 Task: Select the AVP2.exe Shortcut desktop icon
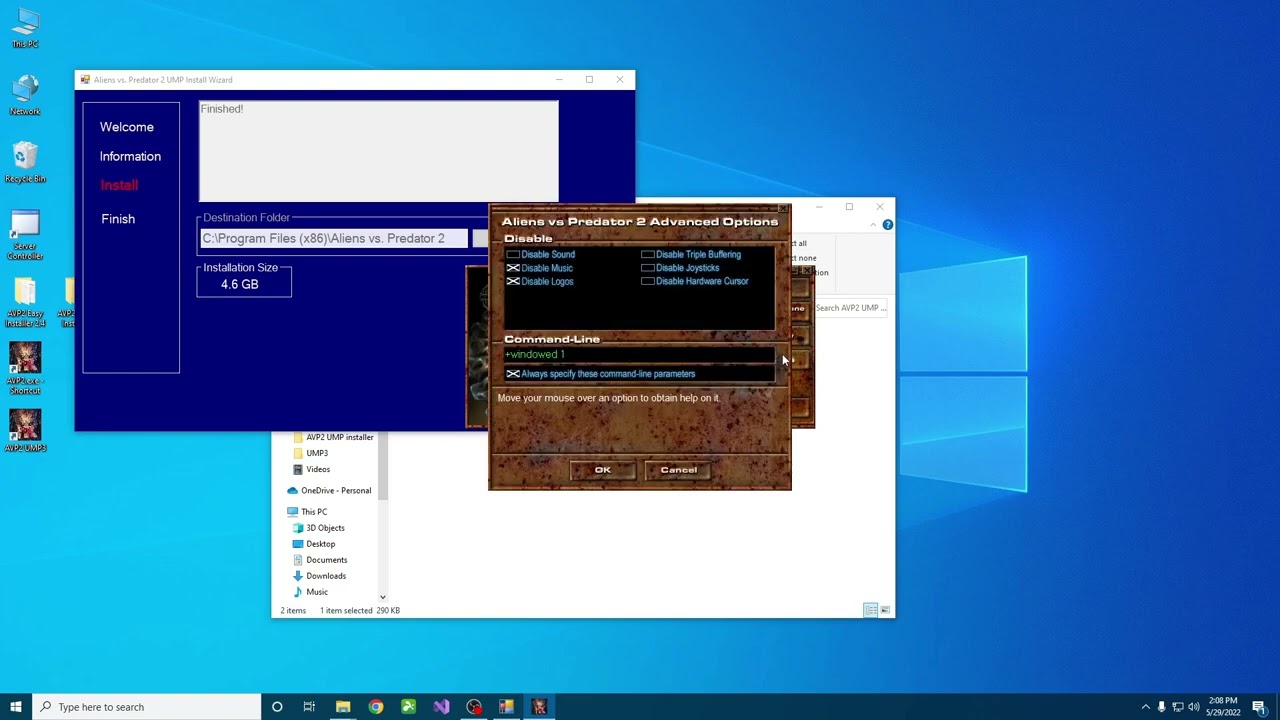tap(25, 369)
